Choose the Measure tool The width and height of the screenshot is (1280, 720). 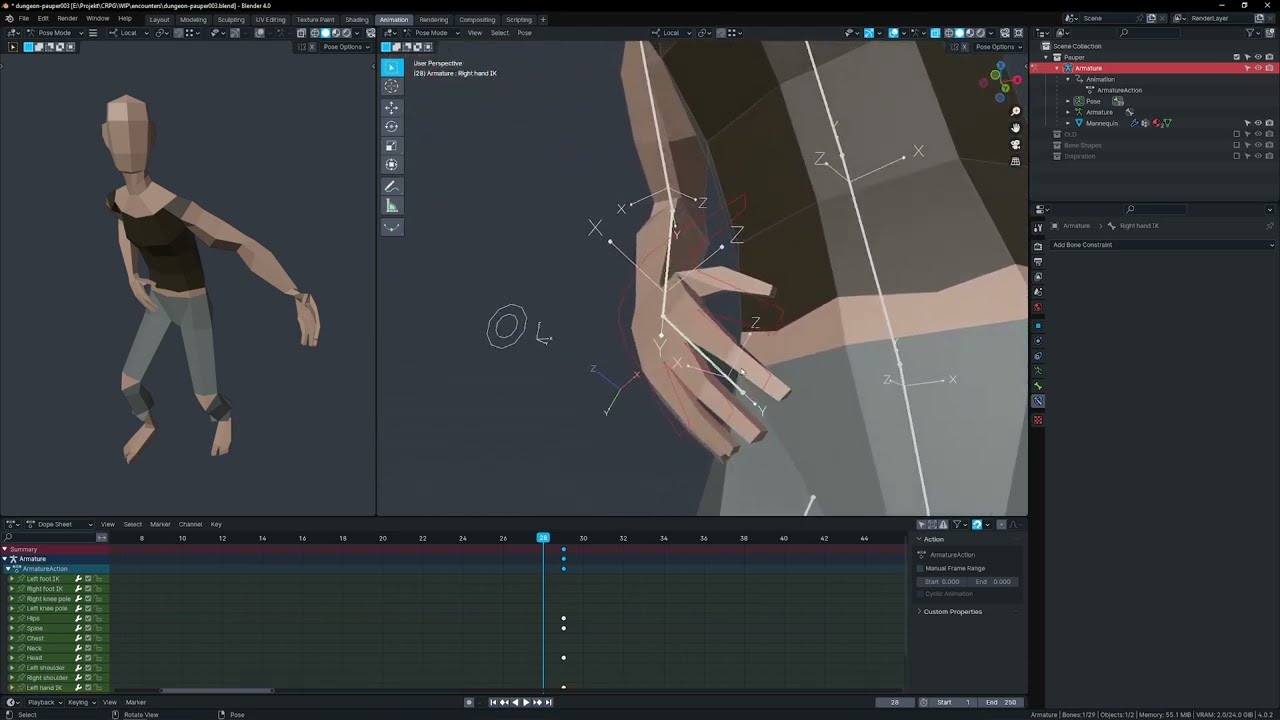click(x=392, y=206)
